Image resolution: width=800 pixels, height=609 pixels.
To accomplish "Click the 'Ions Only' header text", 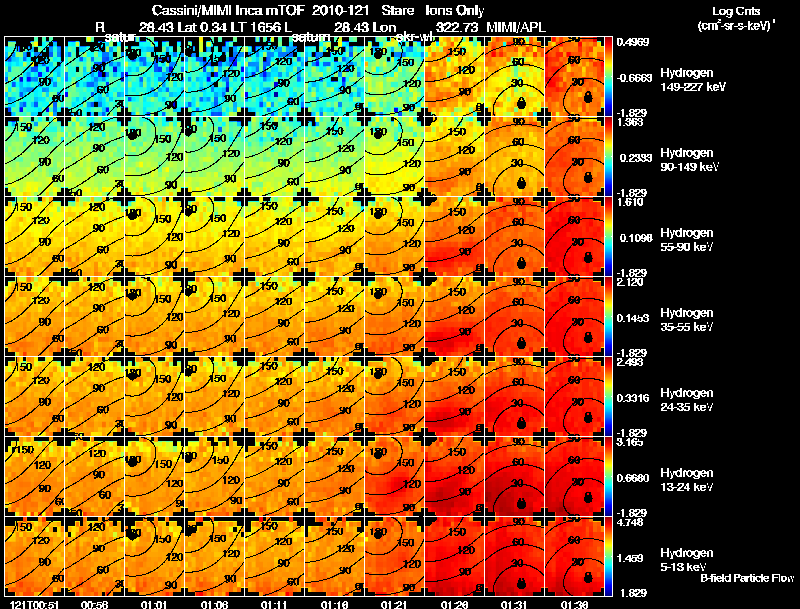I will pos(454,10).
